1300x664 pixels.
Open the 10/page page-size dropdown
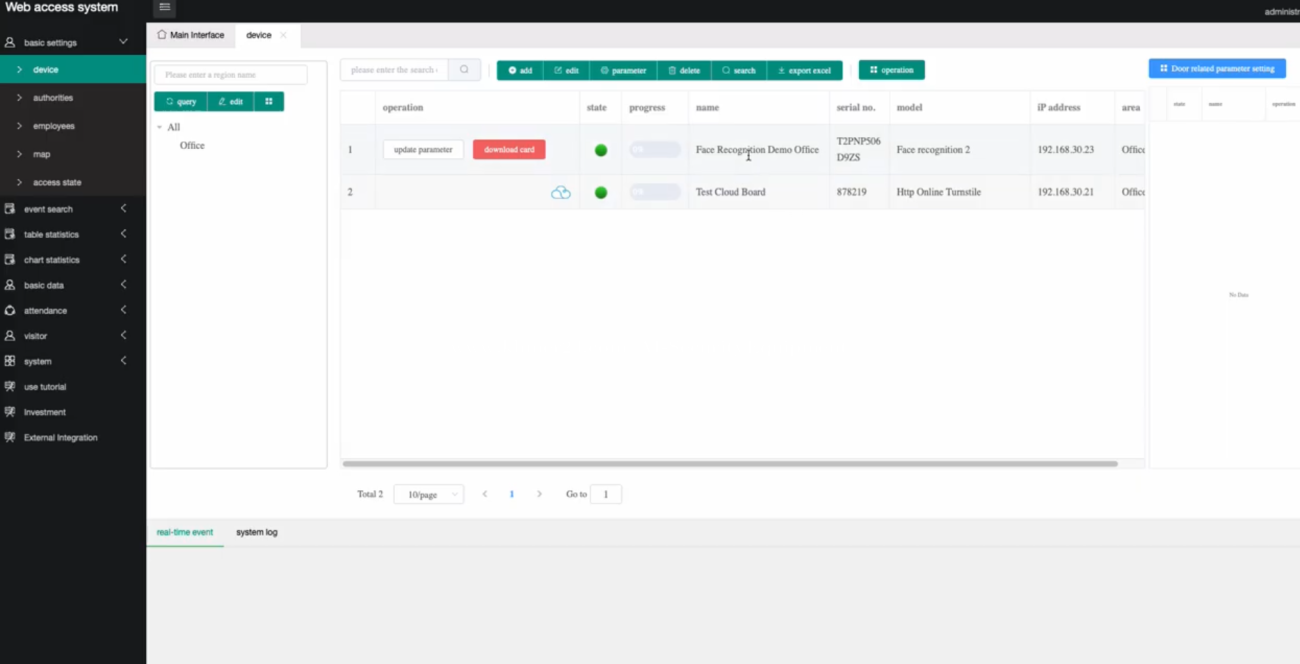(428, 493)
